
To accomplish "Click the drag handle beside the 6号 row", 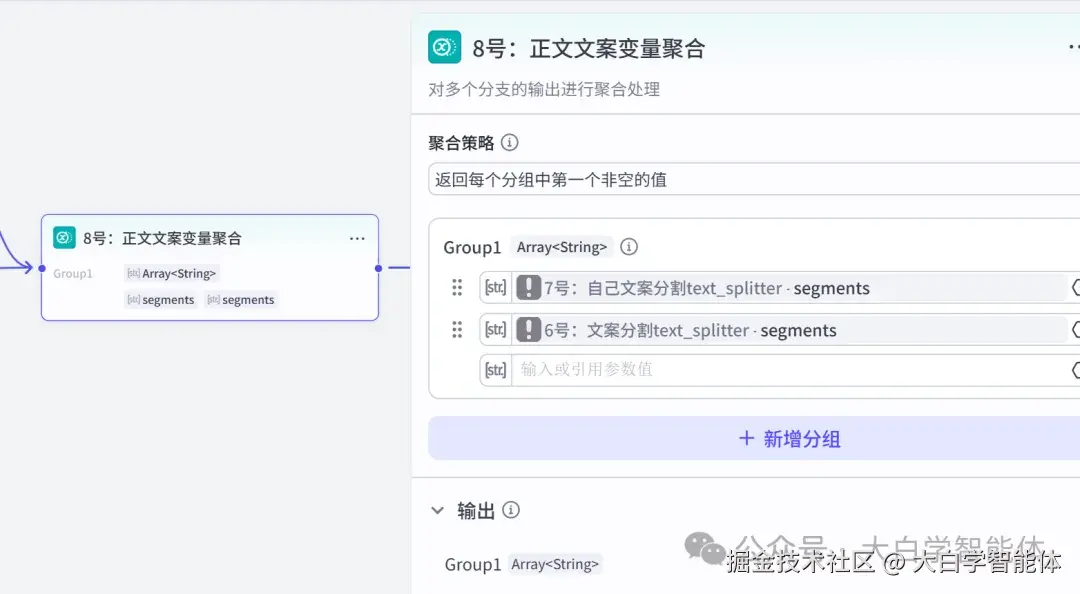I will pyautogui.click(x=457, y=329).
